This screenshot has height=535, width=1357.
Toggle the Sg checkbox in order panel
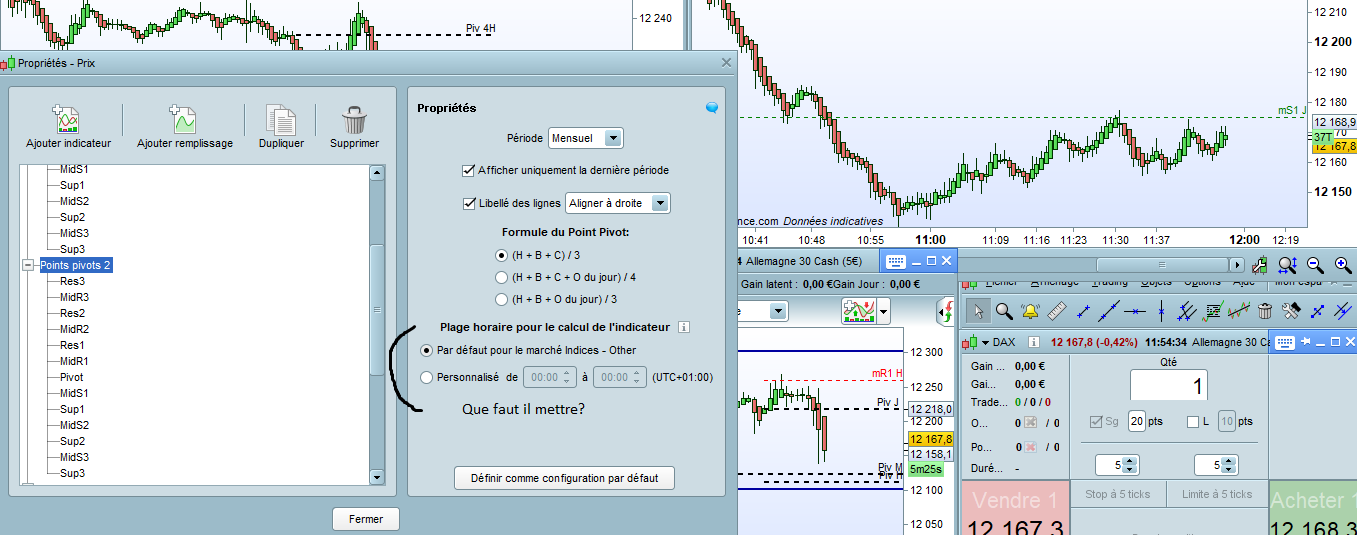click(x=1097, y=422)
